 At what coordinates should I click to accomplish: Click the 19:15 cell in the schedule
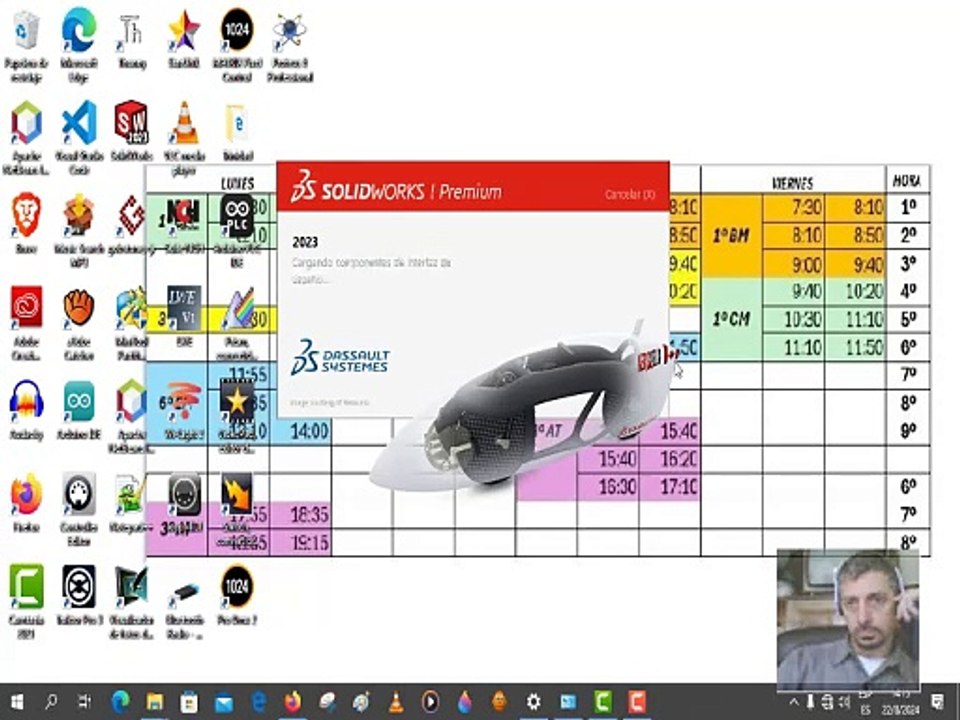click(309, 542)
